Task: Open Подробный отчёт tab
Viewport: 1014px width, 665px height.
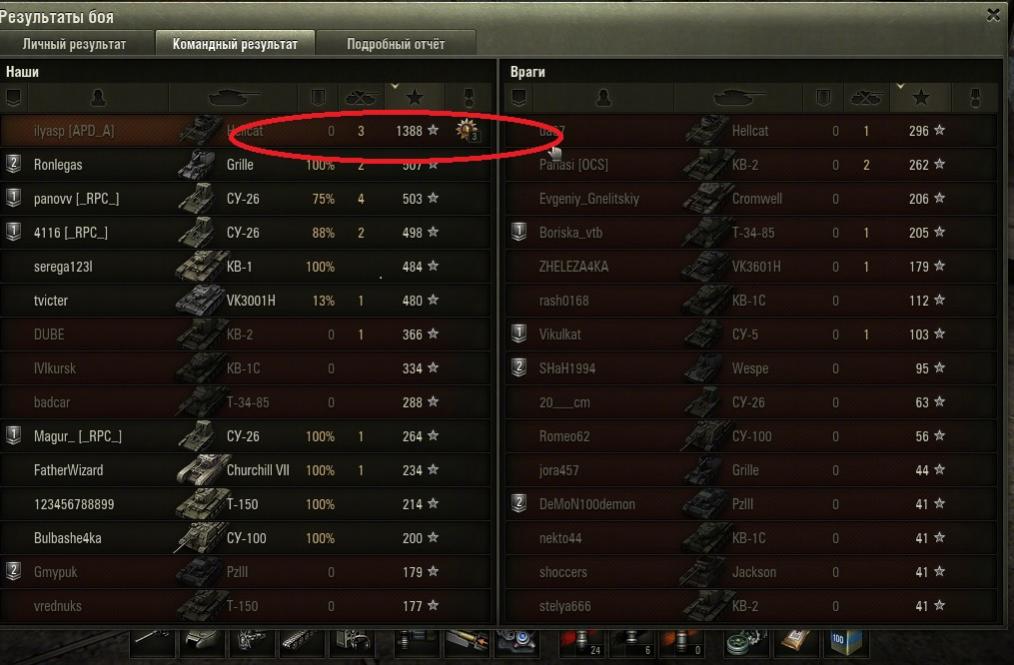Action: (396, 44)
